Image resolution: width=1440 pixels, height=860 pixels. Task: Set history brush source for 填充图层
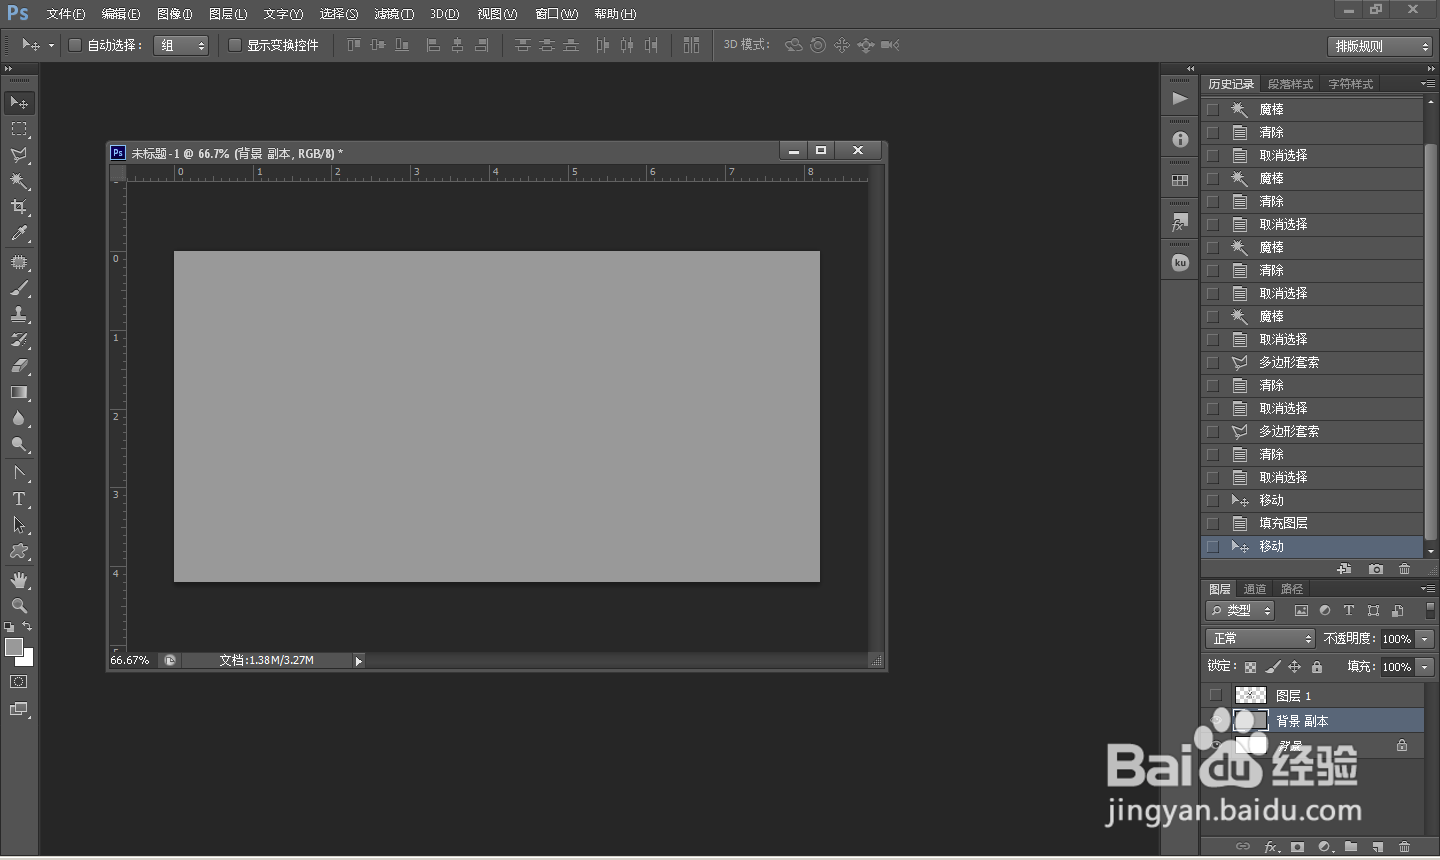(1213, 523)
